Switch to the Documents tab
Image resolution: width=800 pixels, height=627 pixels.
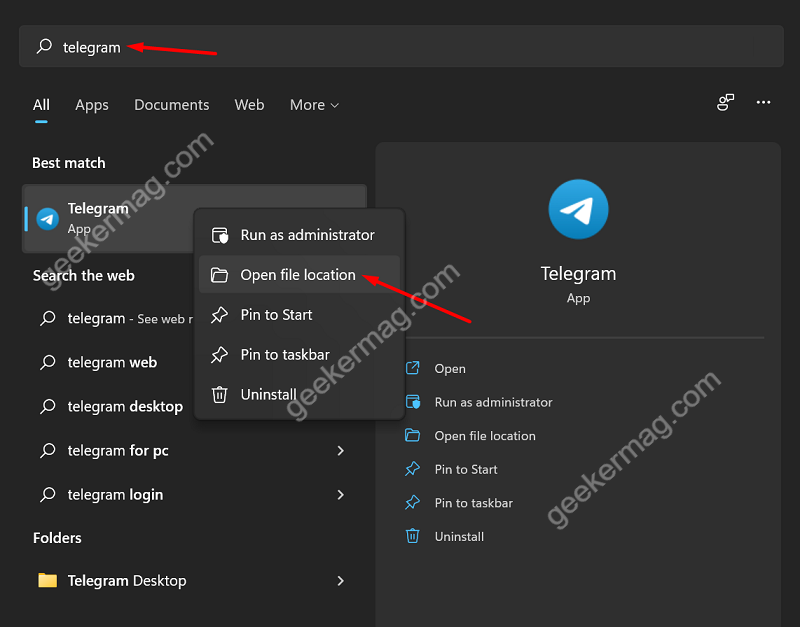click(171, 105)
